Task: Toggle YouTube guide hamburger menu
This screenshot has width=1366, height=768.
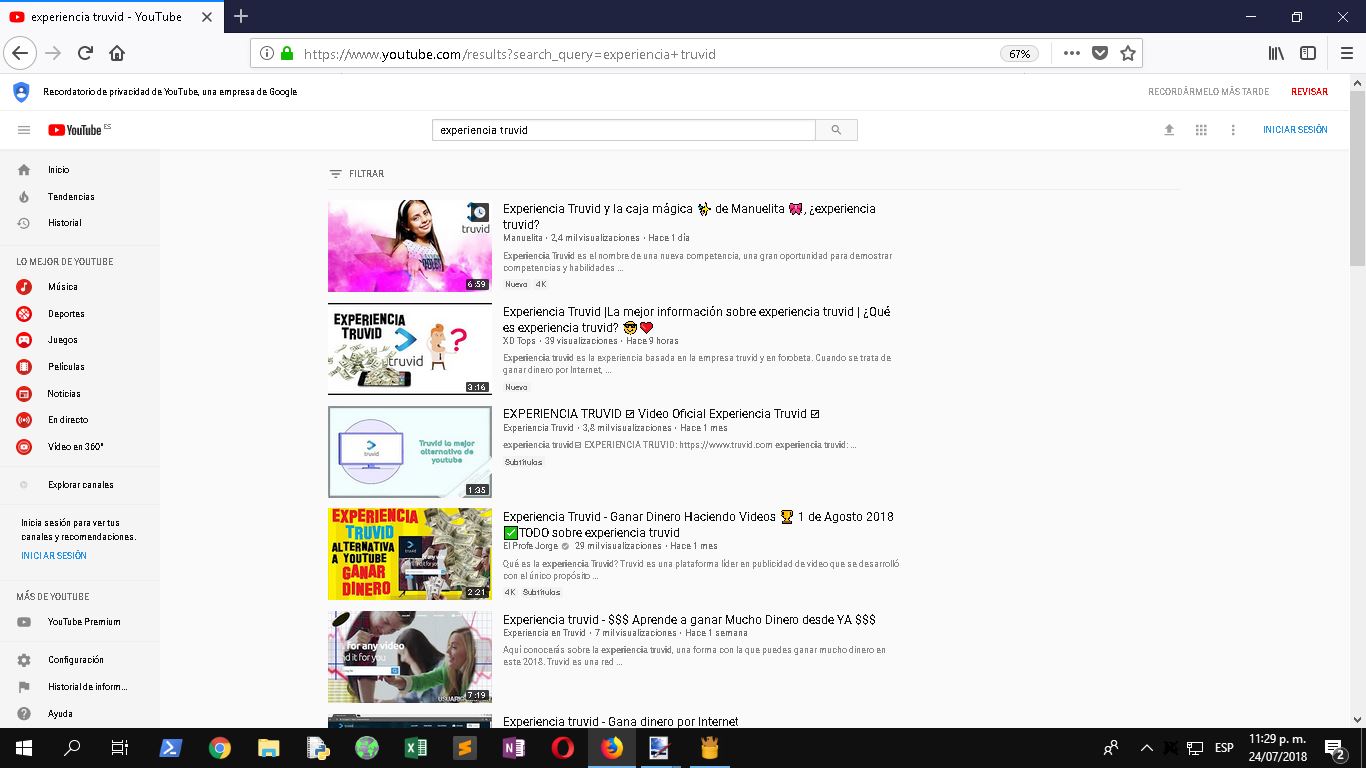Action: 24,130
